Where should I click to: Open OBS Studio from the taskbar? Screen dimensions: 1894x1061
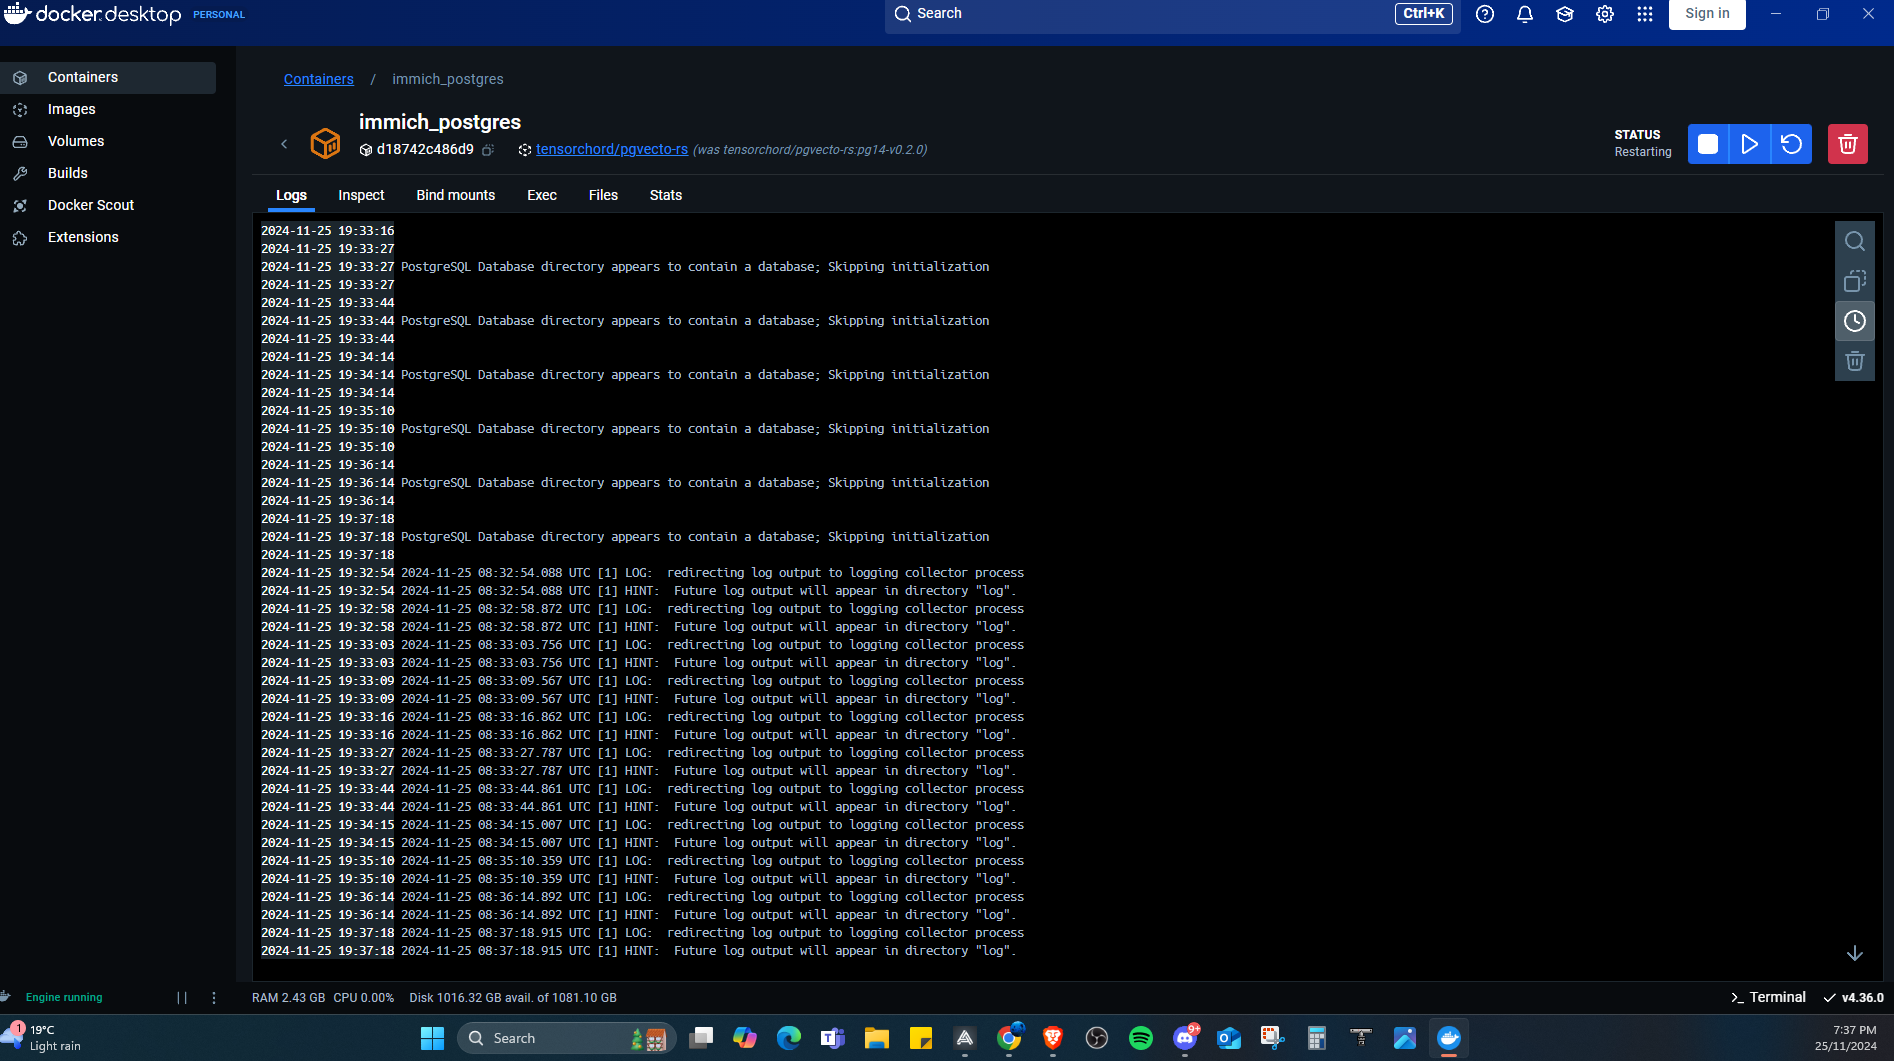point(1097,1038)
